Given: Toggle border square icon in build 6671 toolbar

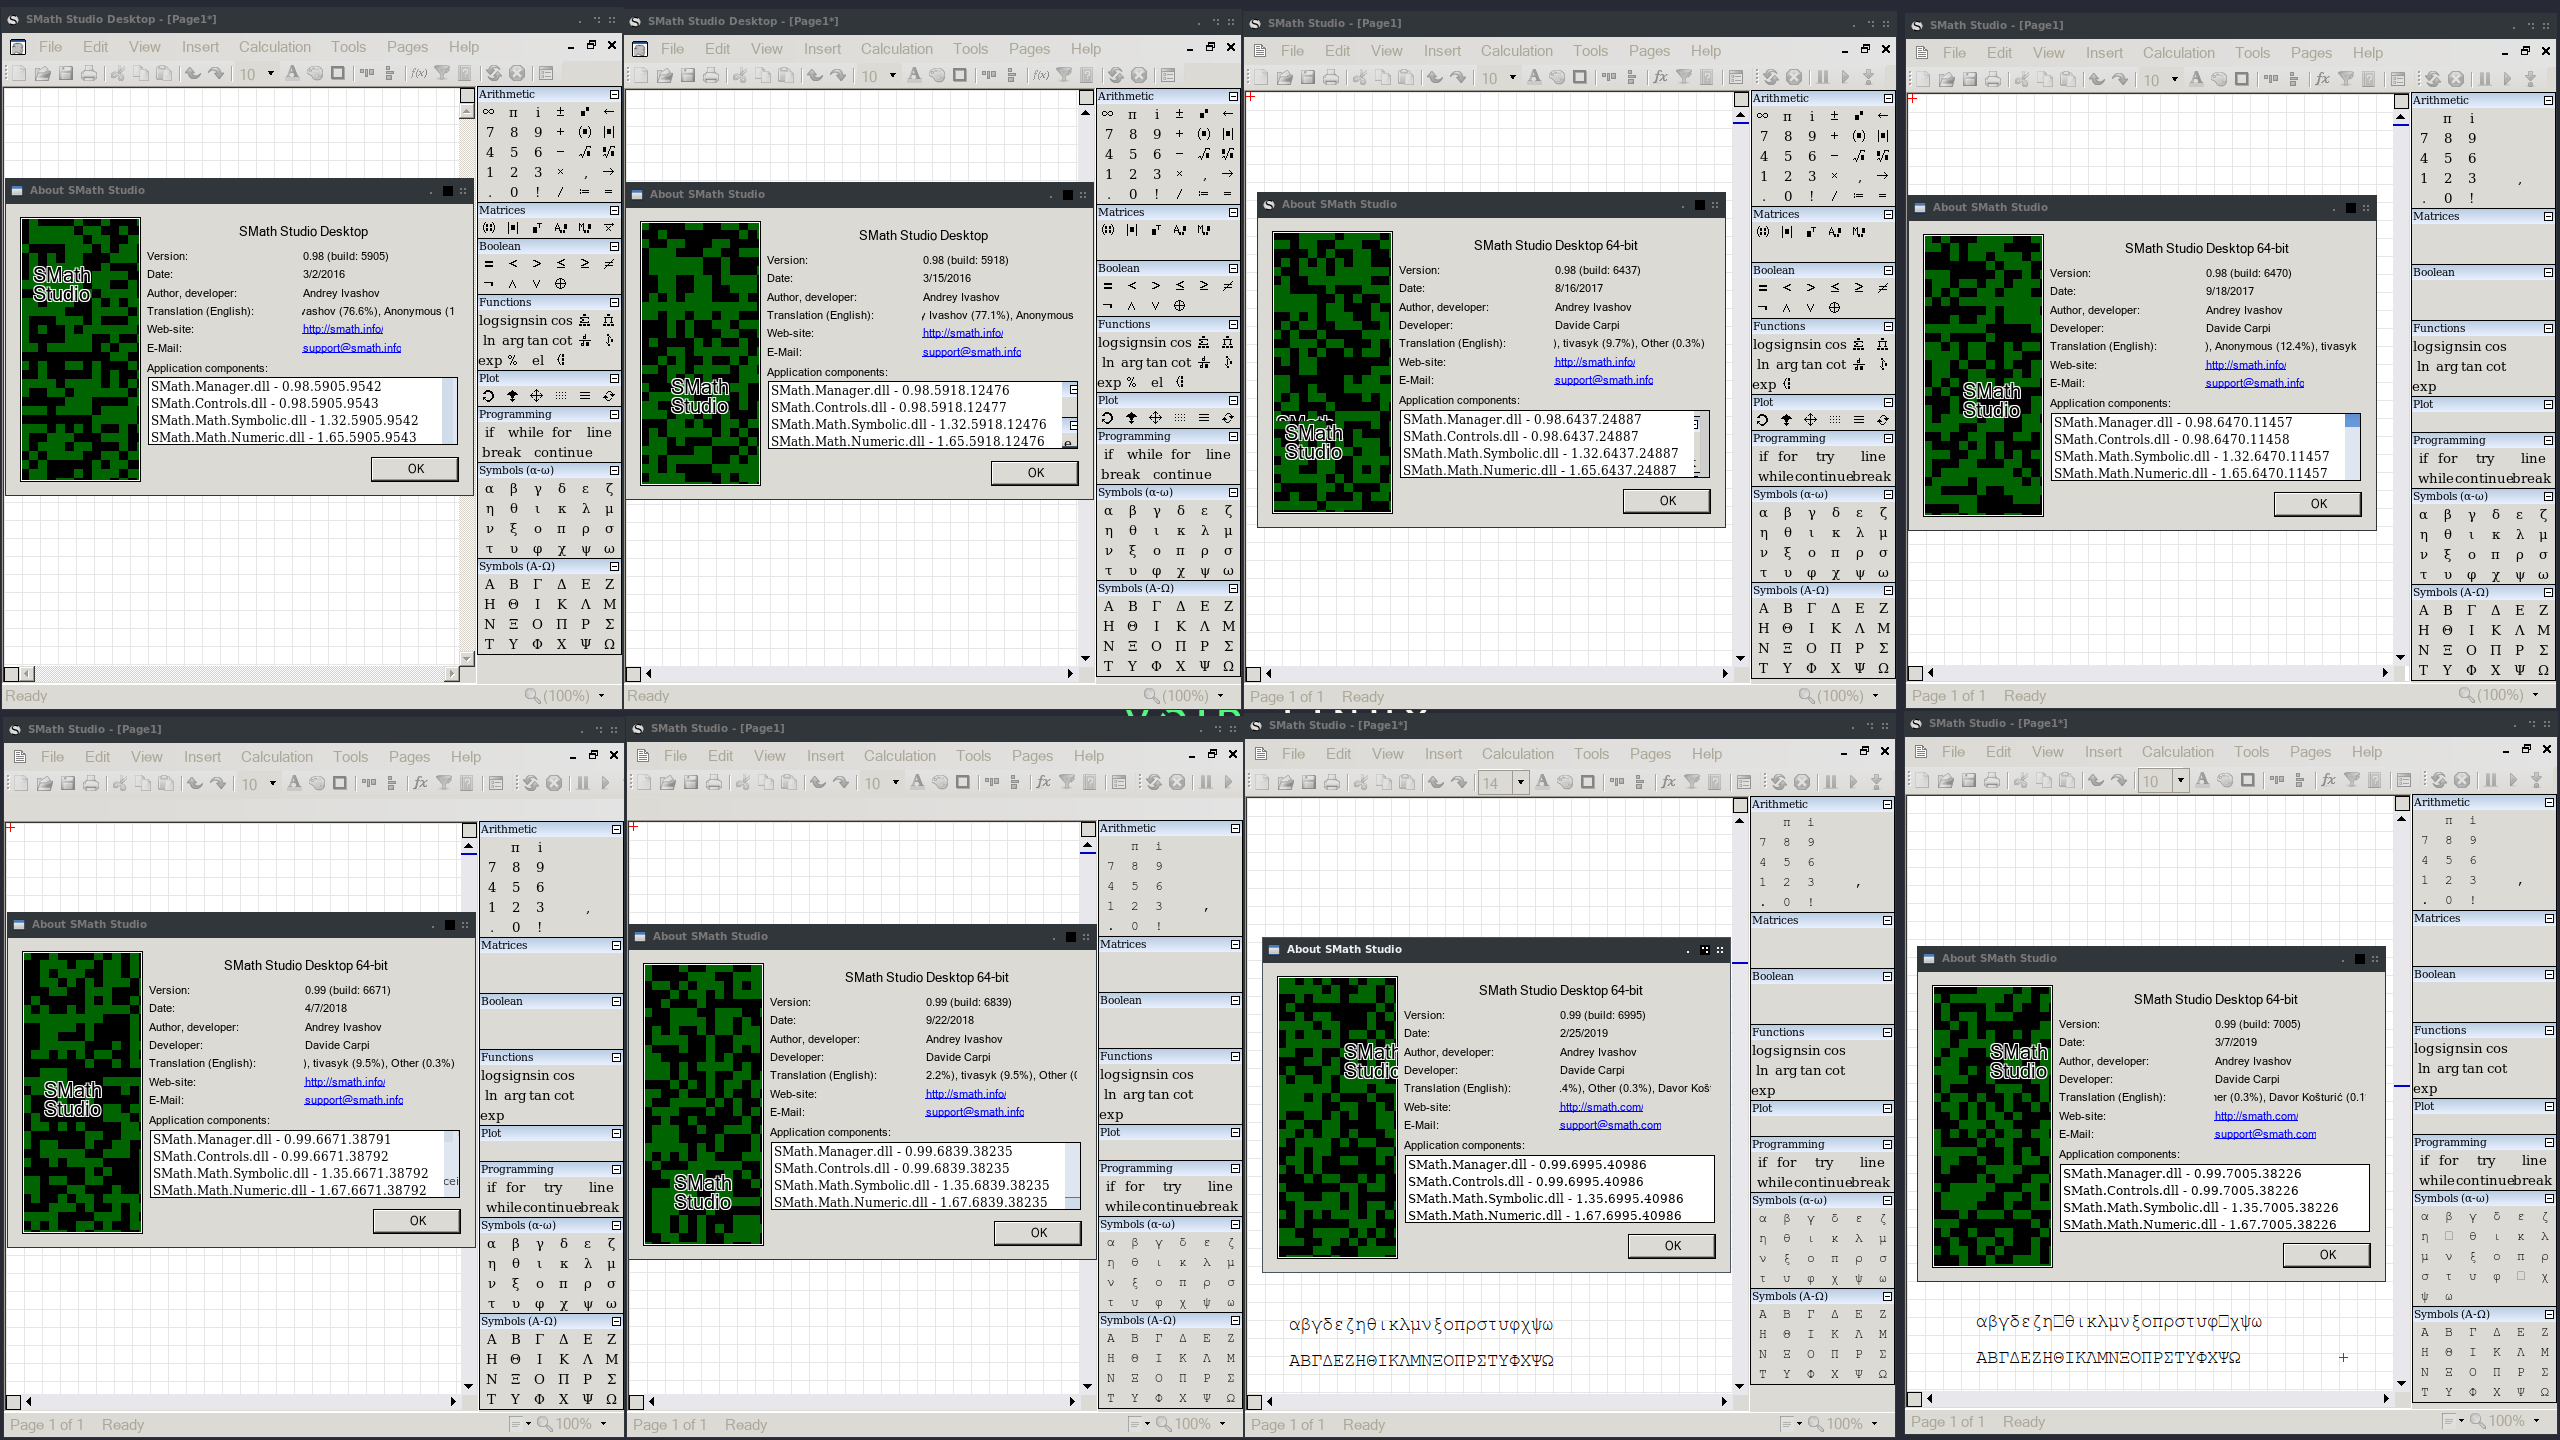Looking at the screenshot, I should point(340,783).
